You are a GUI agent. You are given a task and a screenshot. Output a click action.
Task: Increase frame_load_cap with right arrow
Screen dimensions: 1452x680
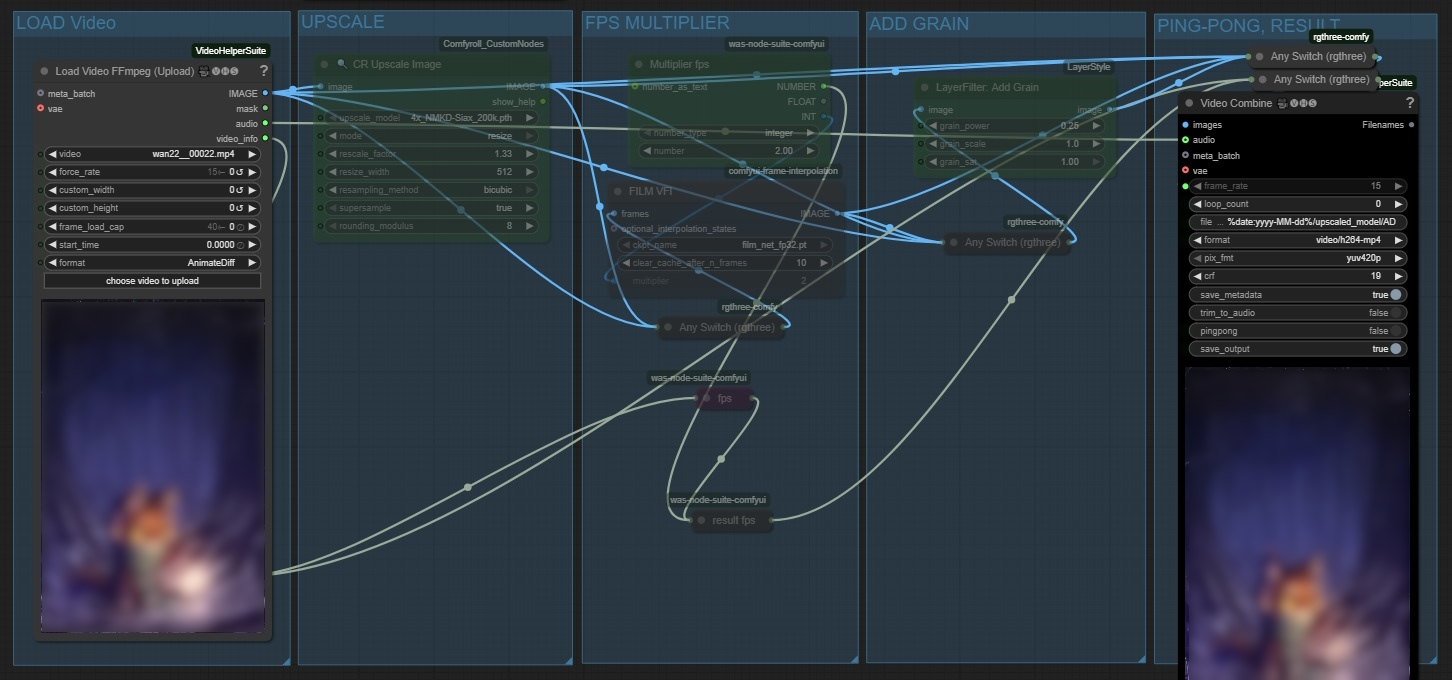252,226
